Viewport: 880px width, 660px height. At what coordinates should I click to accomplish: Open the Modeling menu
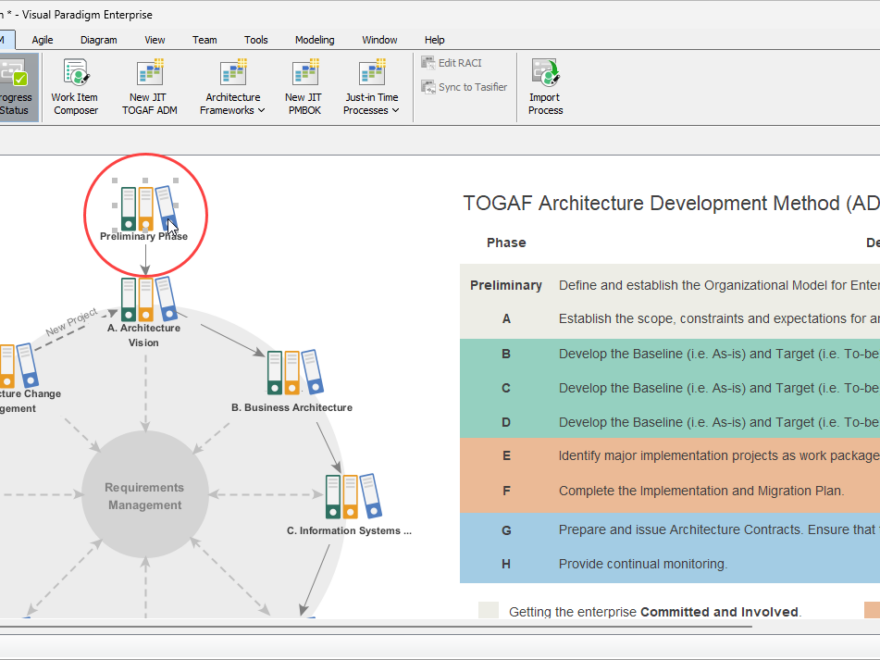[314, 40]
